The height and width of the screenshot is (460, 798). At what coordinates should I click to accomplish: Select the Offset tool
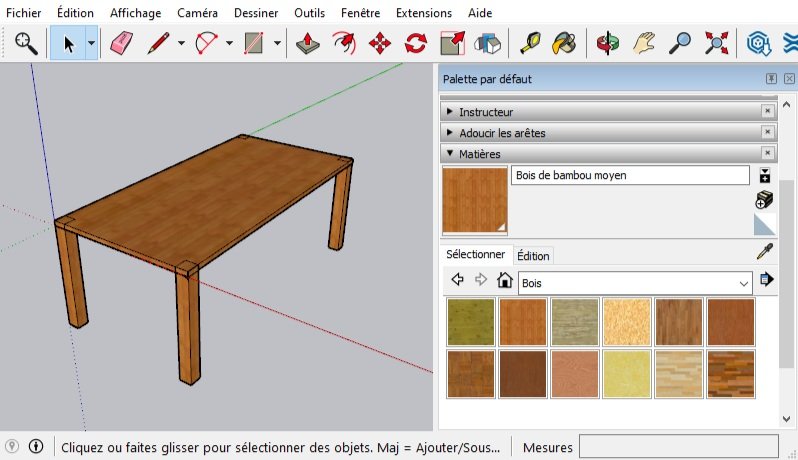[344, 43]
